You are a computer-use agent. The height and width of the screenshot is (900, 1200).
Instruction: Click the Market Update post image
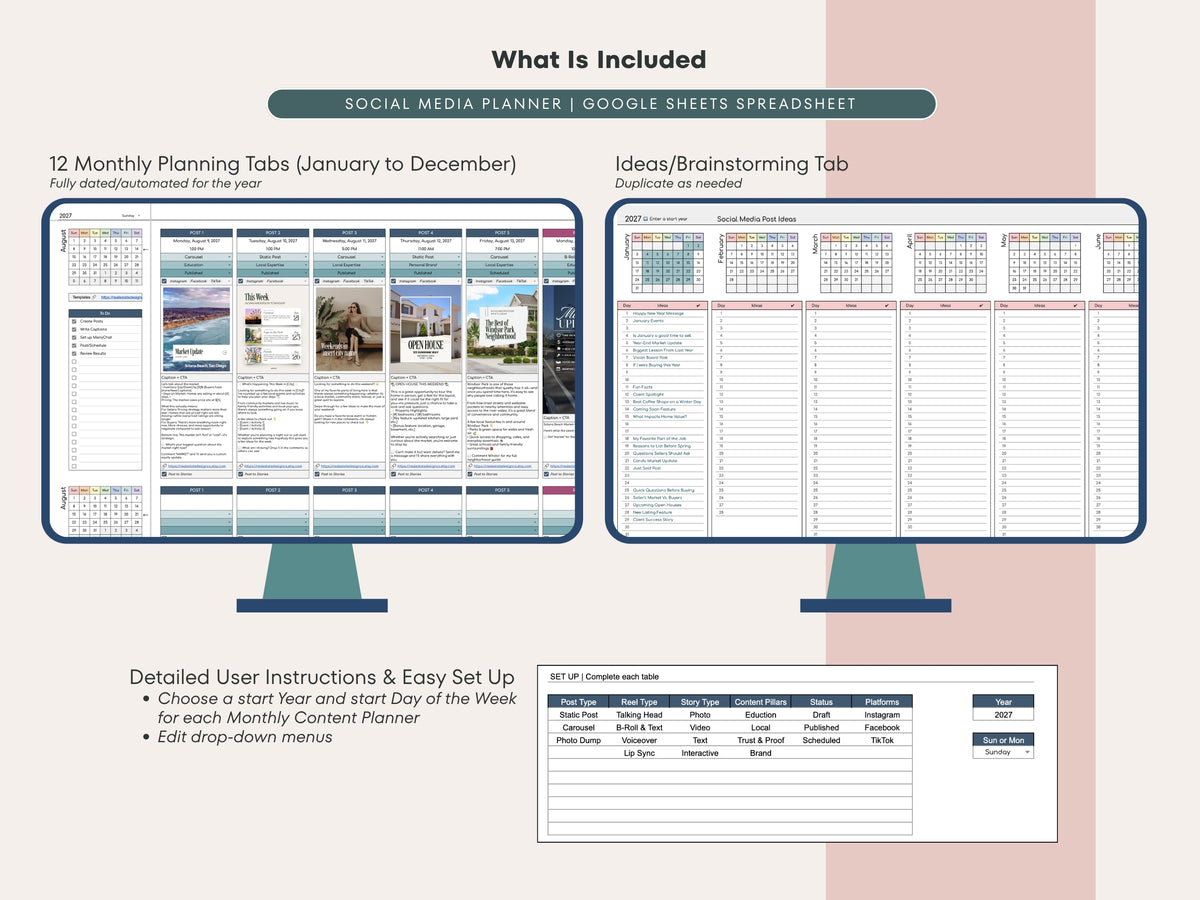click(196, 329)
